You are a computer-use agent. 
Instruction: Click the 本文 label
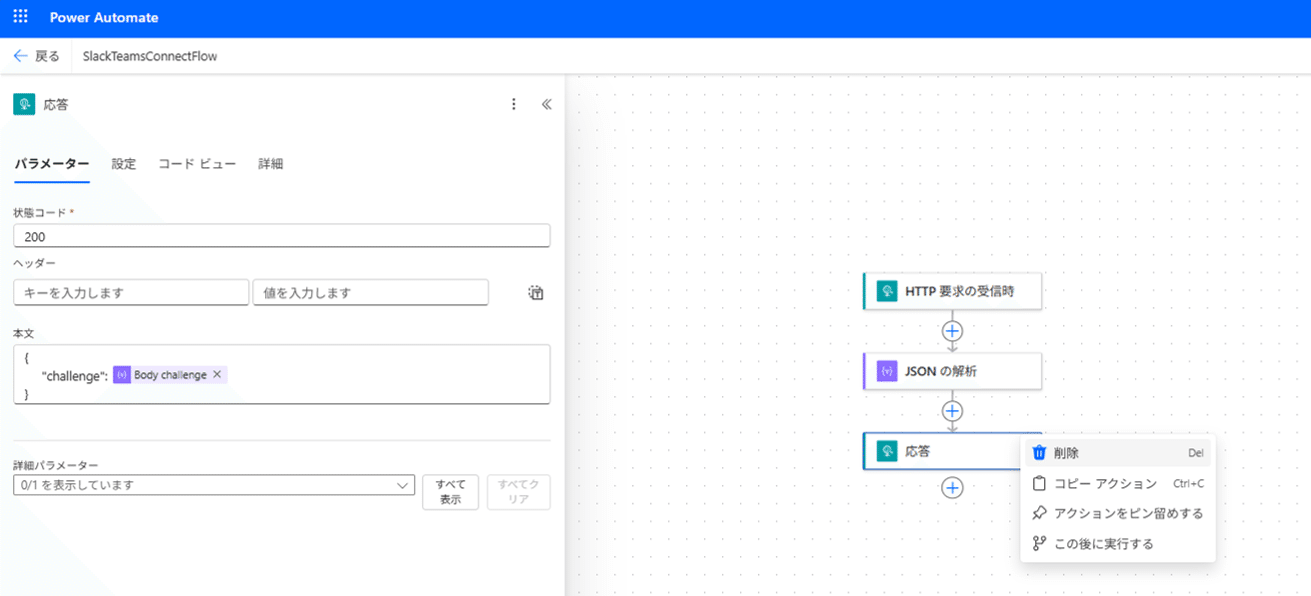pos(24,333)
